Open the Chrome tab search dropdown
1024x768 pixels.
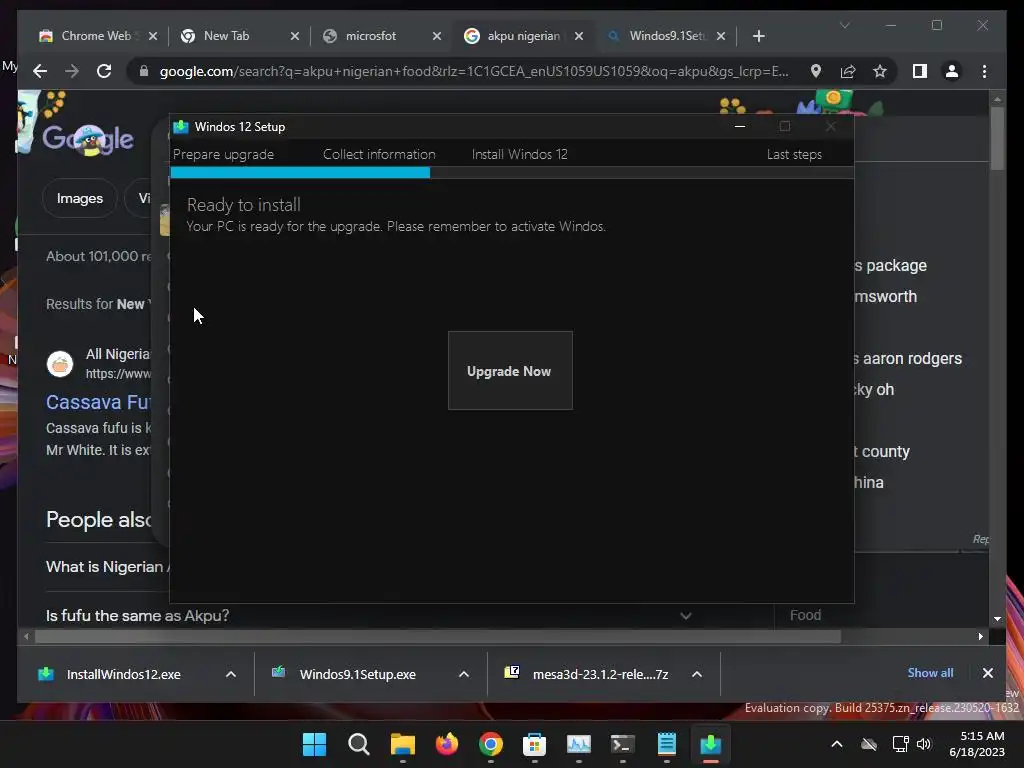[x=844, y=25]
